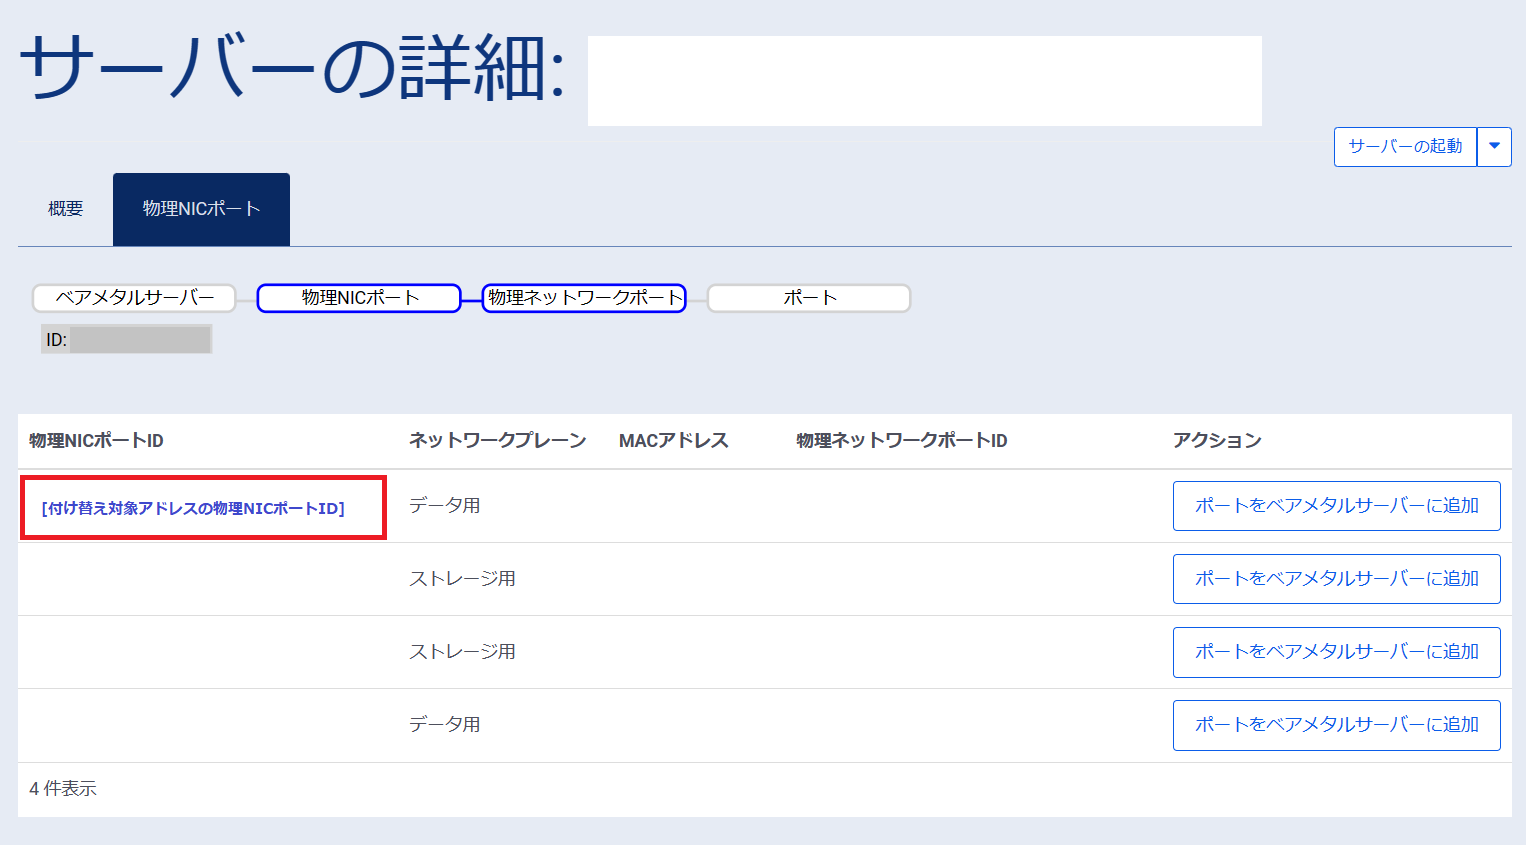
Task: Click the 物理ネットワークポート diagram node
Action: [x=584, y=298]
